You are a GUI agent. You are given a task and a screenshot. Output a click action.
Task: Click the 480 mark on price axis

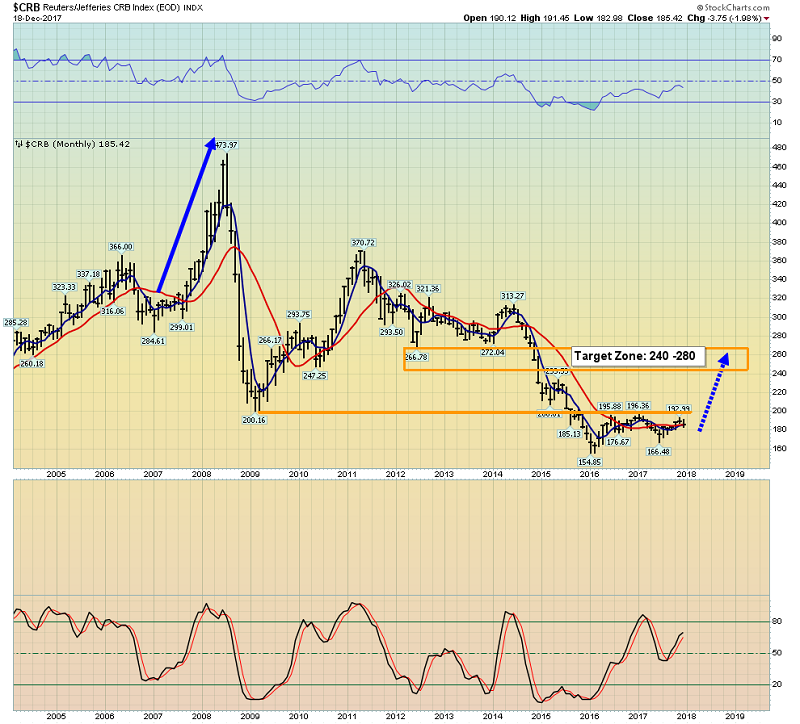point(779,147)
